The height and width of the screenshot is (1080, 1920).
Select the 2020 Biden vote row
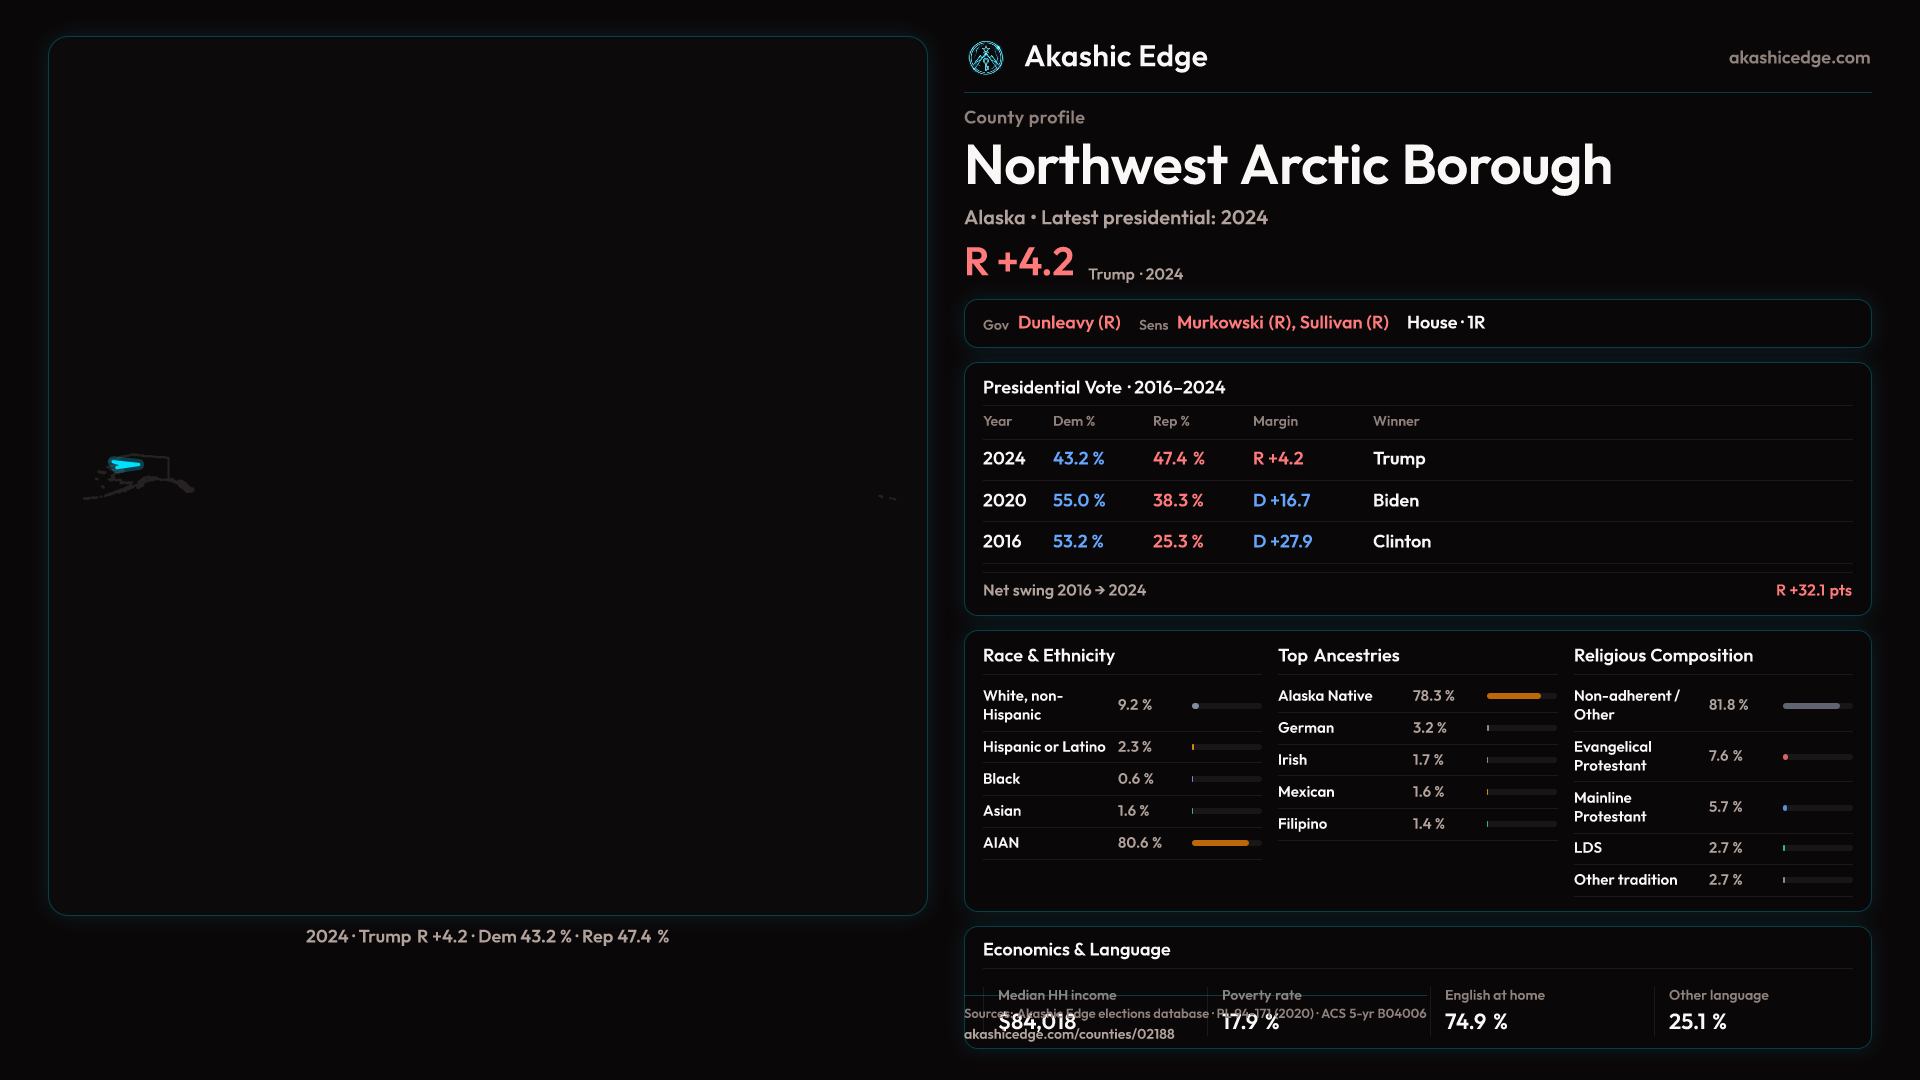coord(1417,501)
